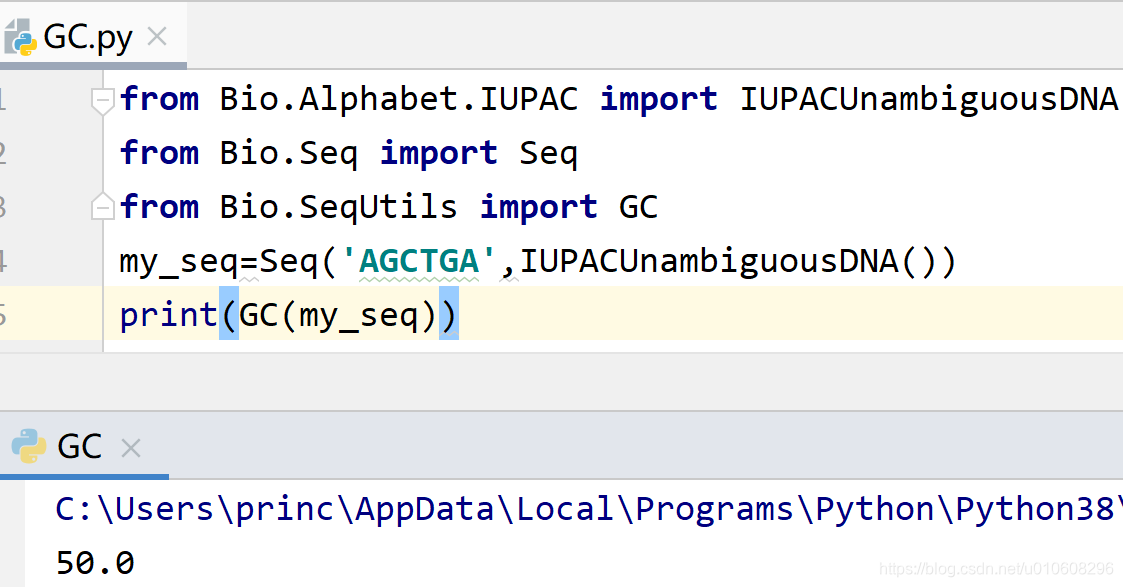Click line number 4 in the gutter

(3, 260)
